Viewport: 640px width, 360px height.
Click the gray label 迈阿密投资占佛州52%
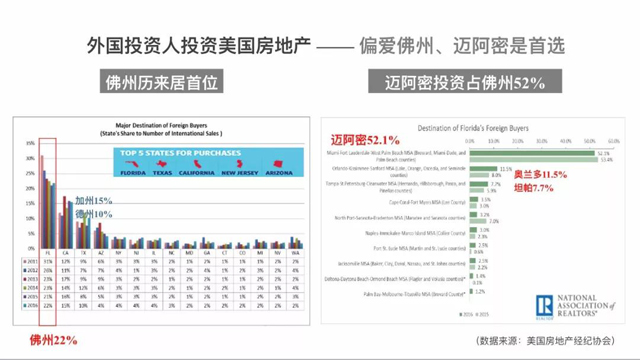(x=465, y=82)
